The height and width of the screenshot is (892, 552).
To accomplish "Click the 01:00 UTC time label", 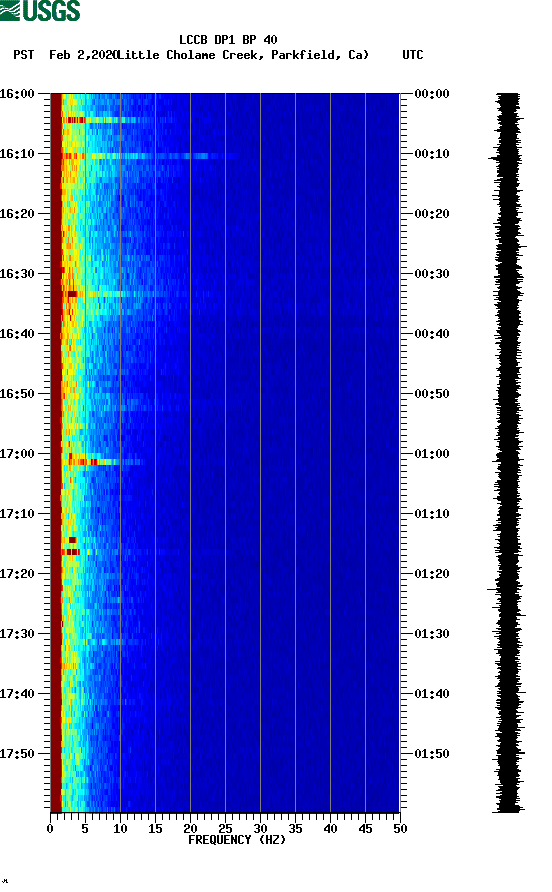I will click(432, 454).
